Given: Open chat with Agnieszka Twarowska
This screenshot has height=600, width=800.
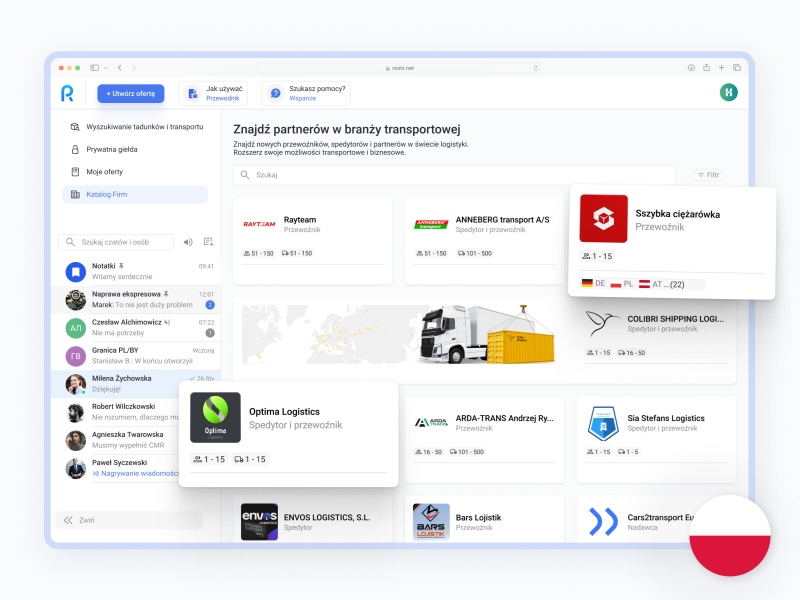Looking at the screenshot, I should pyautogui.click(x=115, y=440).
